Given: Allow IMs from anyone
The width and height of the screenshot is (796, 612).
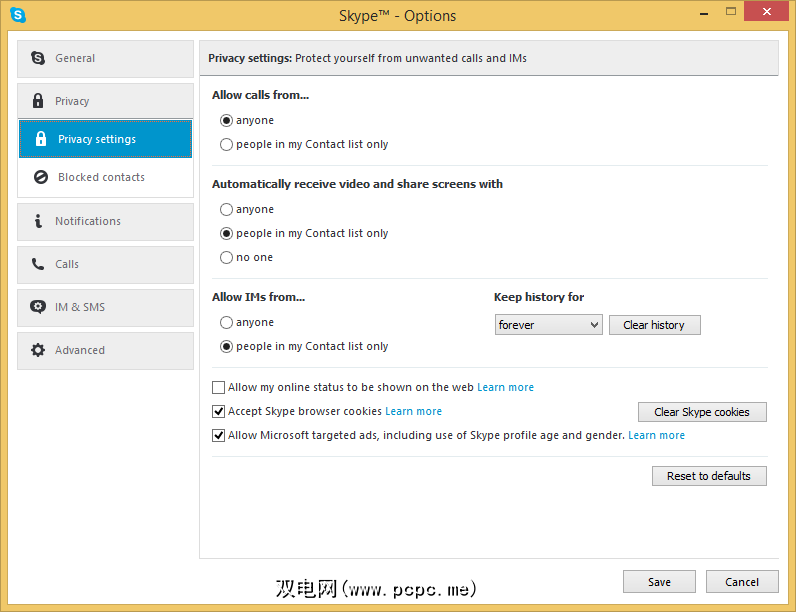Looking at the screenshot, I should tap(226, 323).
